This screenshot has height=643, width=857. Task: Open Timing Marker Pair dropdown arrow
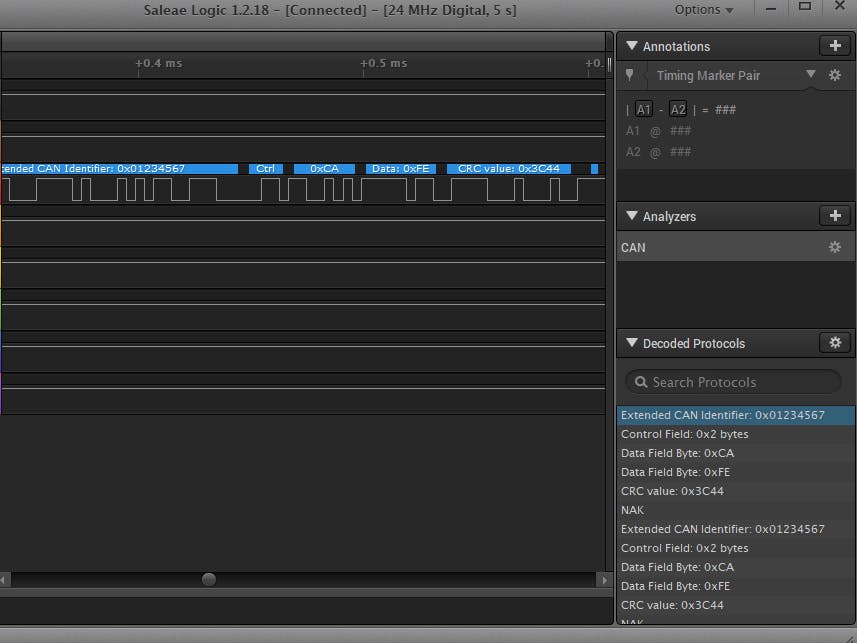click(811, 74)
